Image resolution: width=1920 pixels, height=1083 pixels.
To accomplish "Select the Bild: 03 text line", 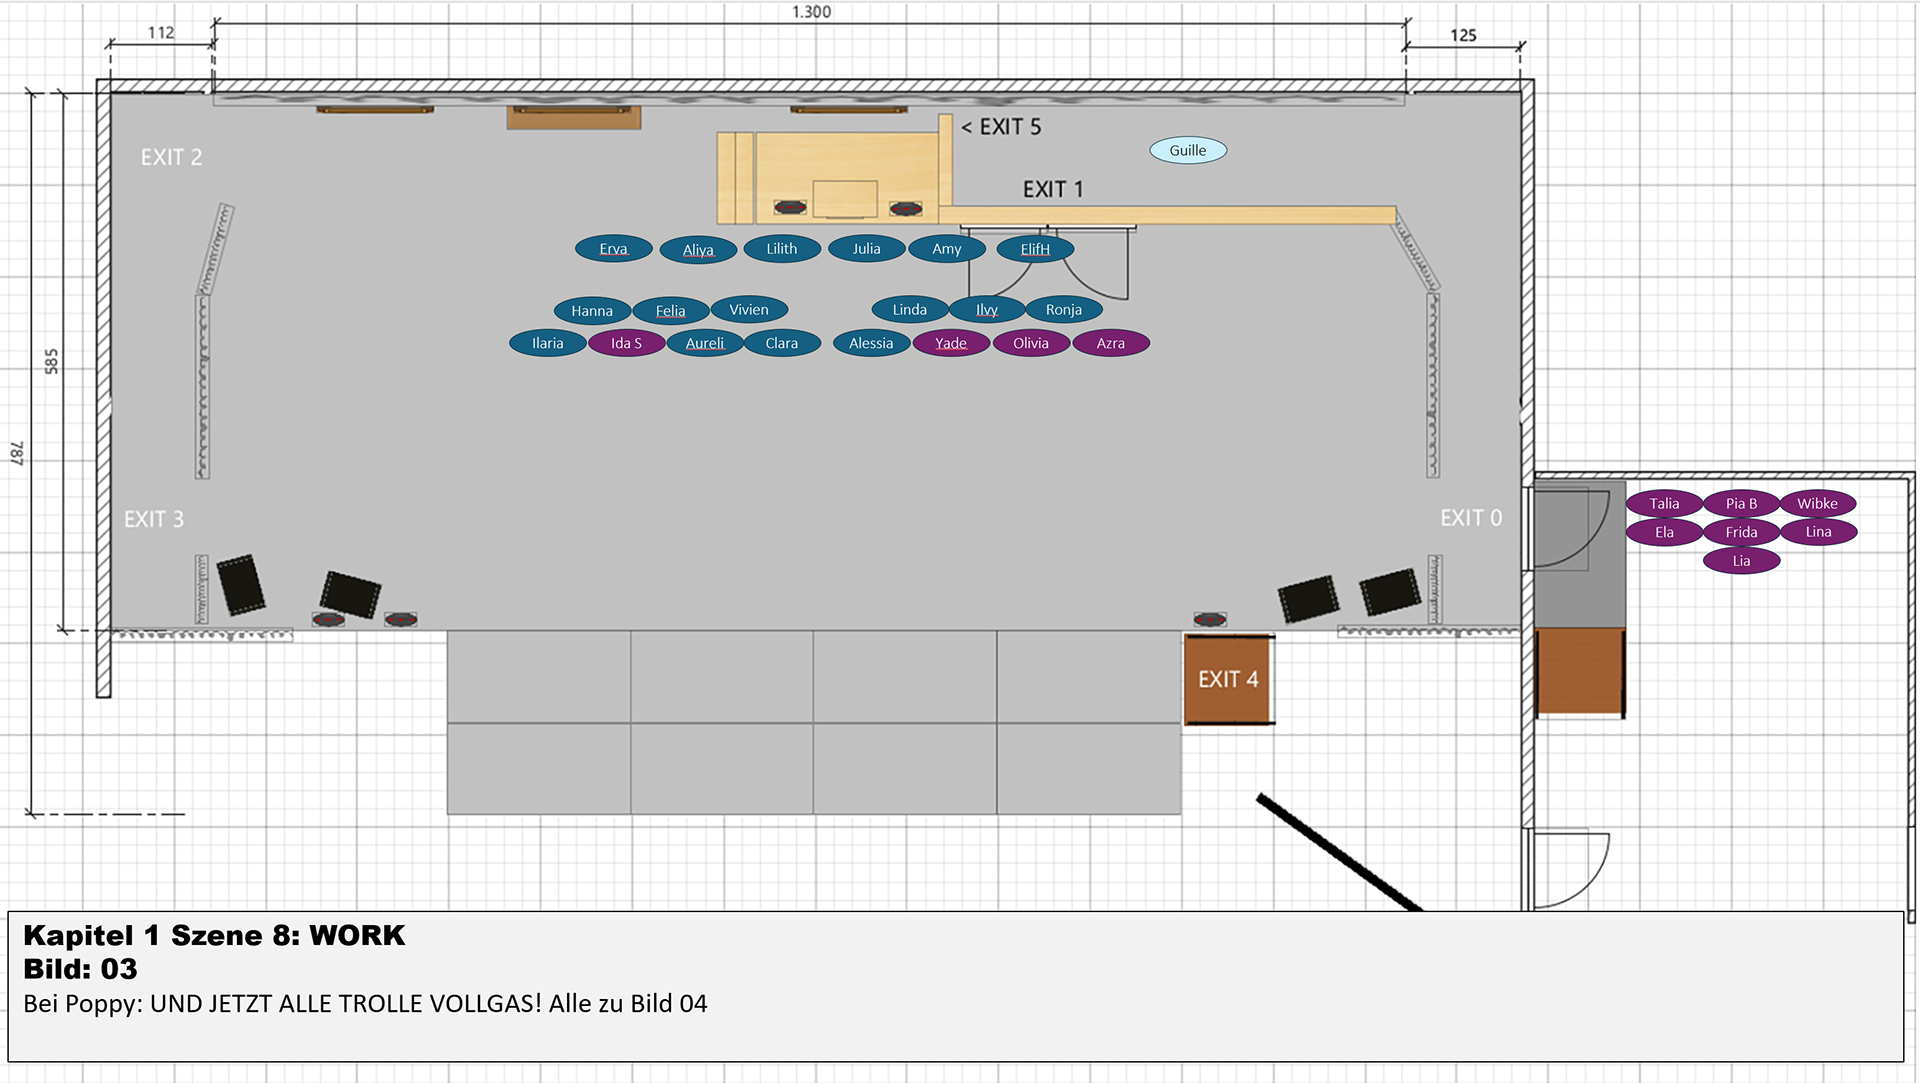I will [80, 969].
